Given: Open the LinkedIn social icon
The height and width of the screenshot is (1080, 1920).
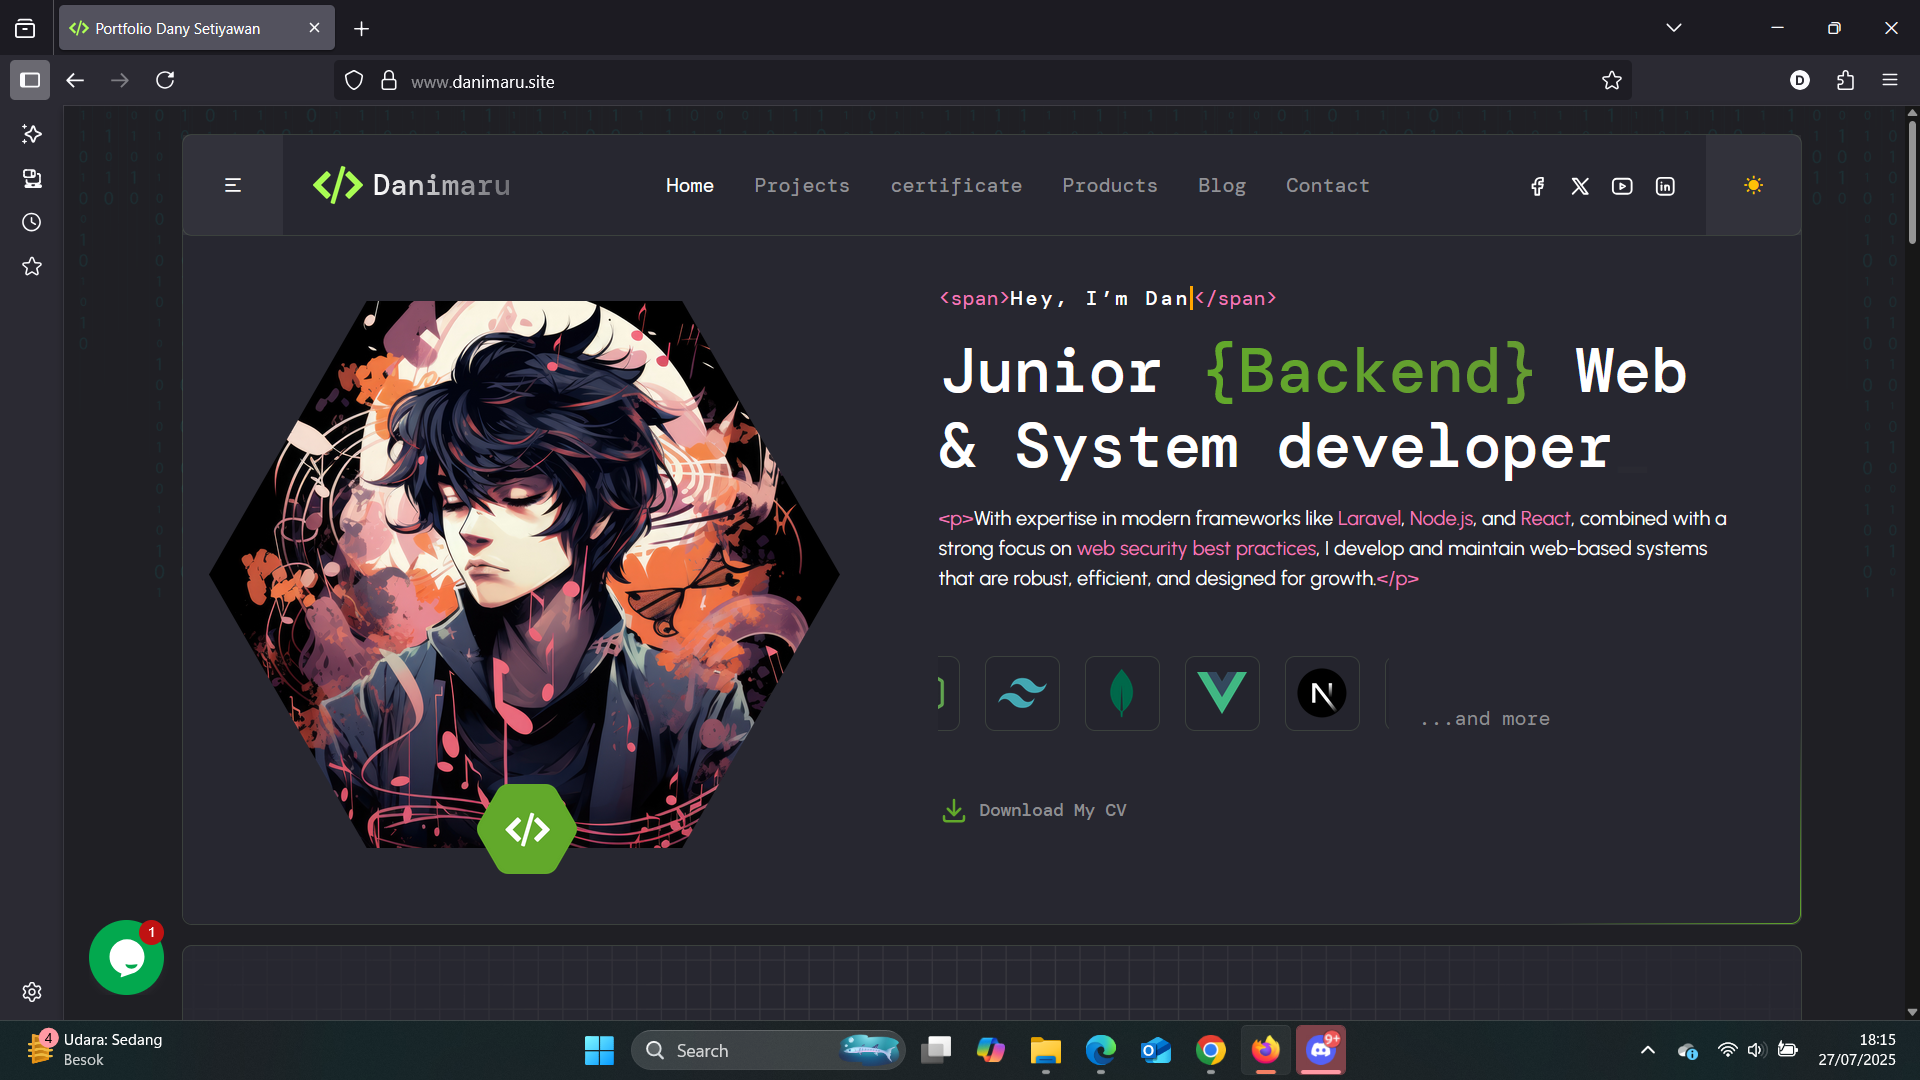Looking at the screenshot, I should (1665, 186).
